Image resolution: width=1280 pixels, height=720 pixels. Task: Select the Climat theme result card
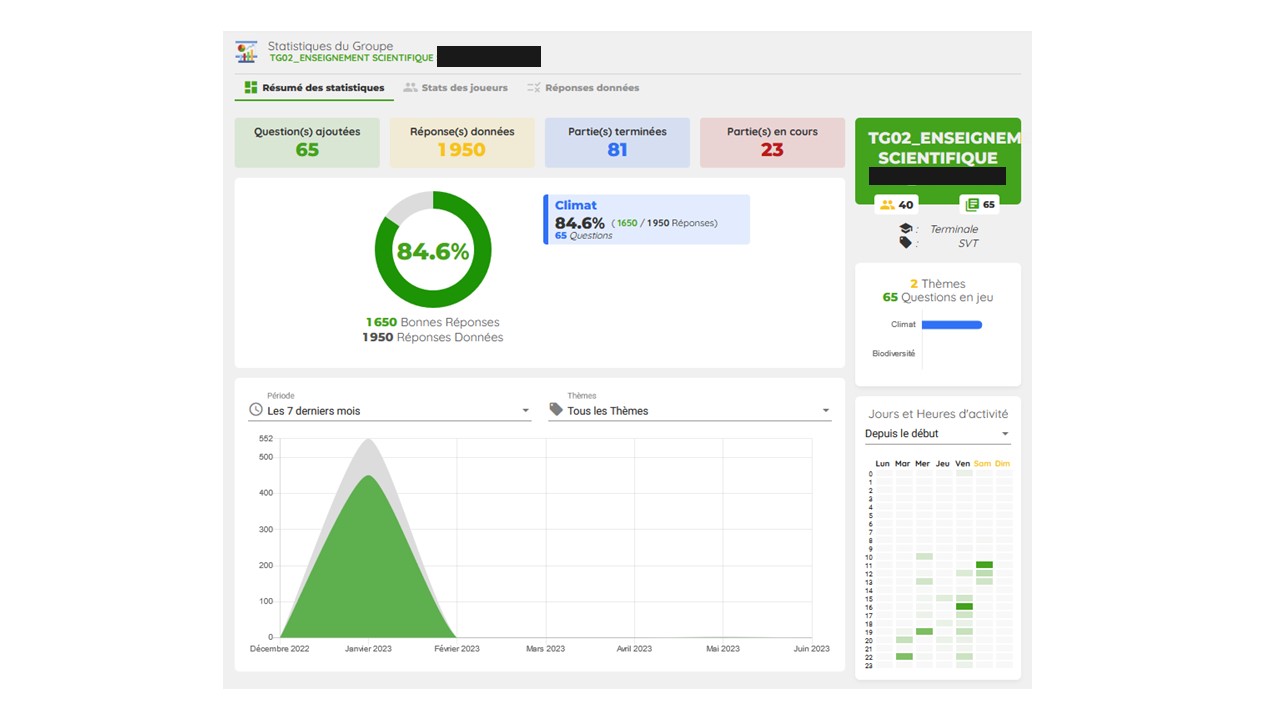[647, 219]
